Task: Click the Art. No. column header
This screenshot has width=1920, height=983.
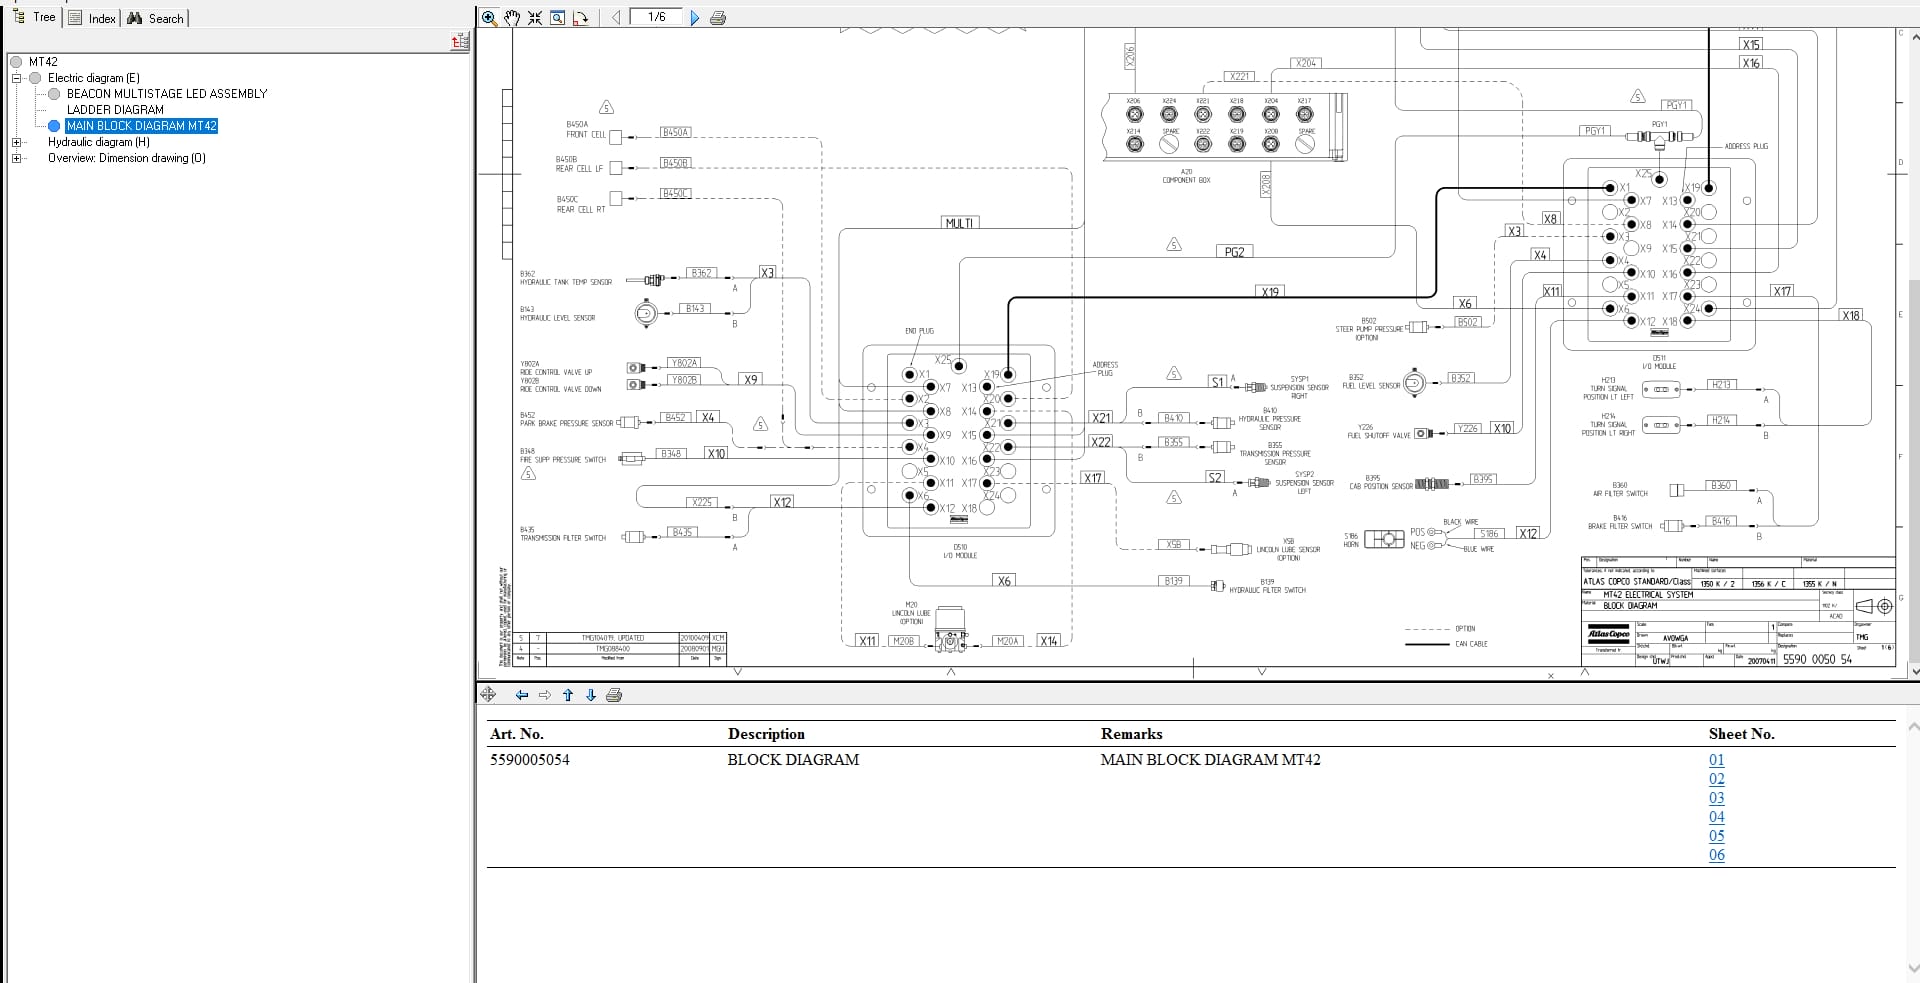Action: coord(516,734)
